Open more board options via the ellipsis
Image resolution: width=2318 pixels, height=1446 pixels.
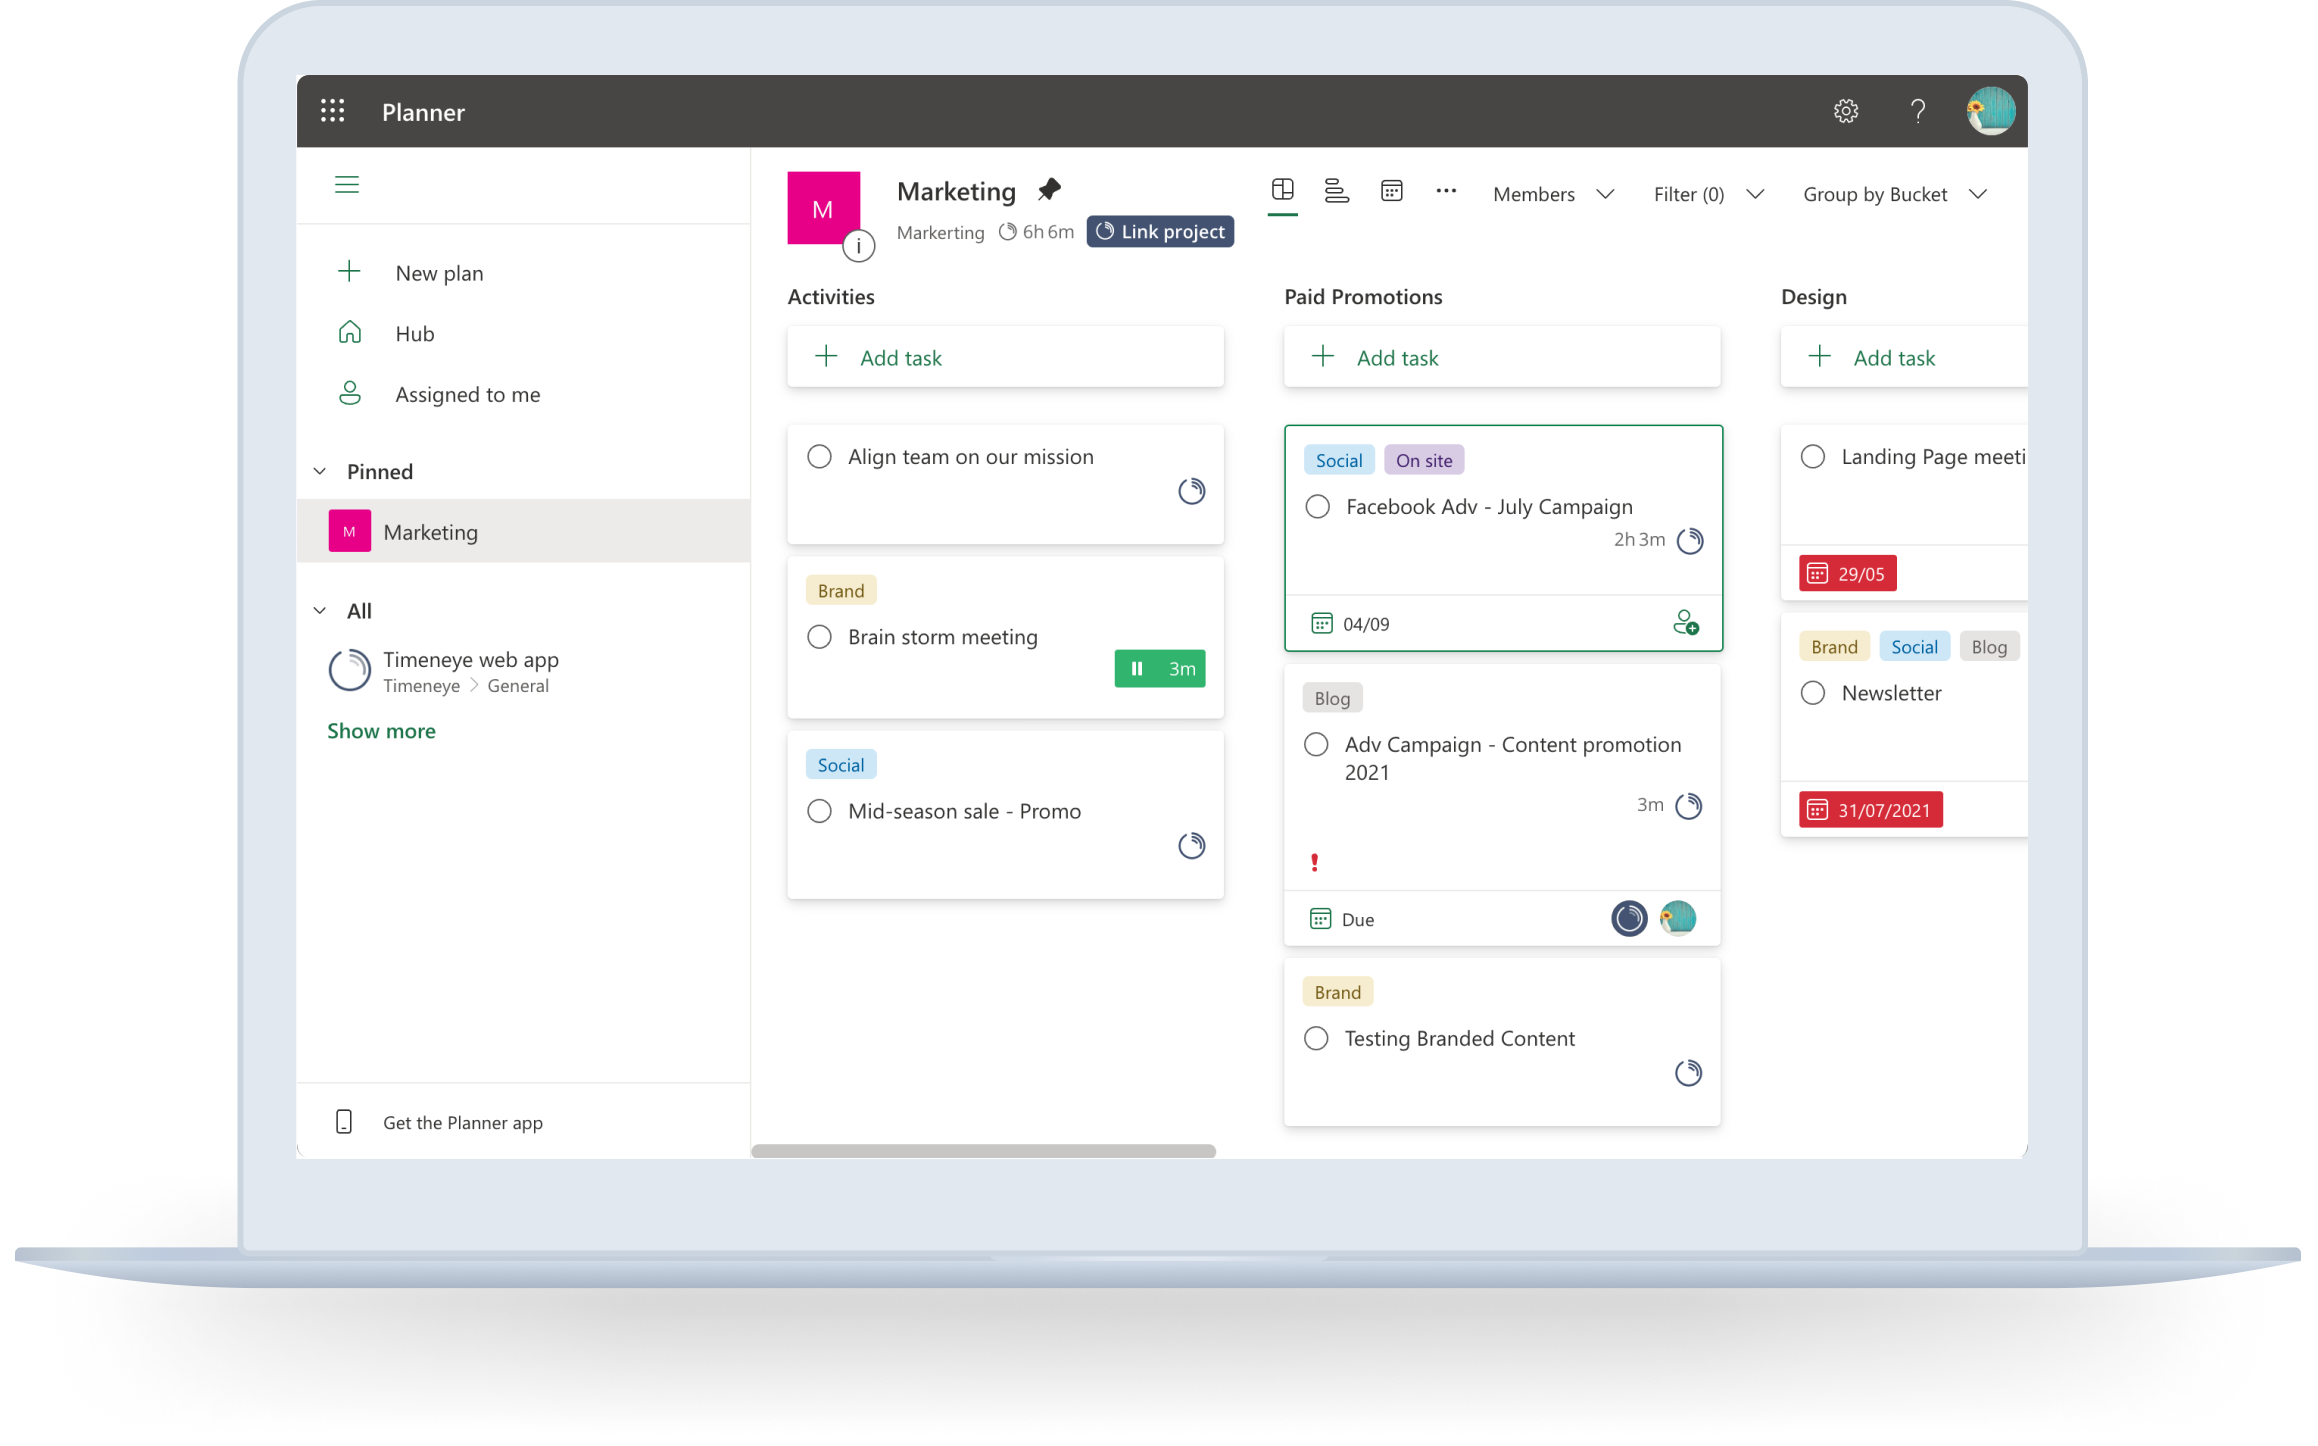(1446, 191)
